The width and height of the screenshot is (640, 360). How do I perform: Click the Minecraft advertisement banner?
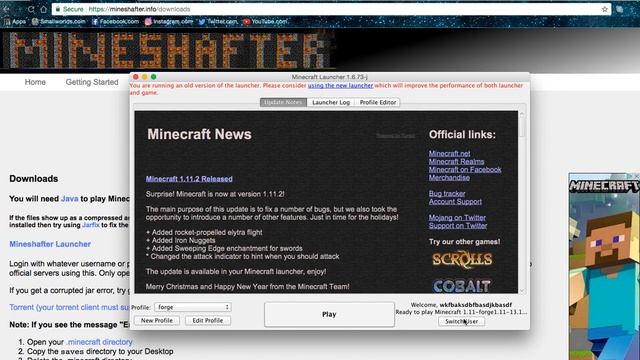pyautogui.click(x=604, y=266)
